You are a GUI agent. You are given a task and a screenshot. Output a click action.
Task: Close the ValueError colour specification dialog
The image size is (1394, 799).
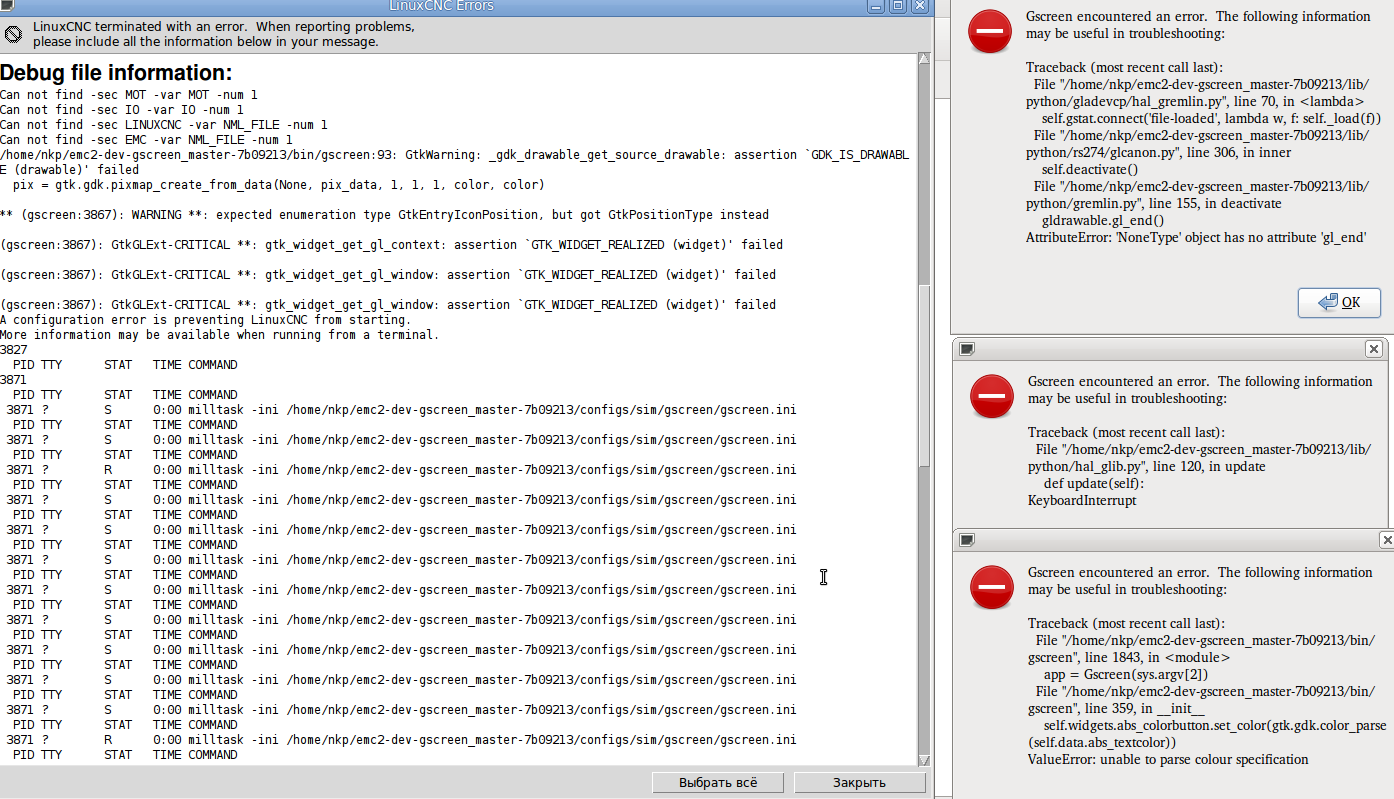[1387, 540]
